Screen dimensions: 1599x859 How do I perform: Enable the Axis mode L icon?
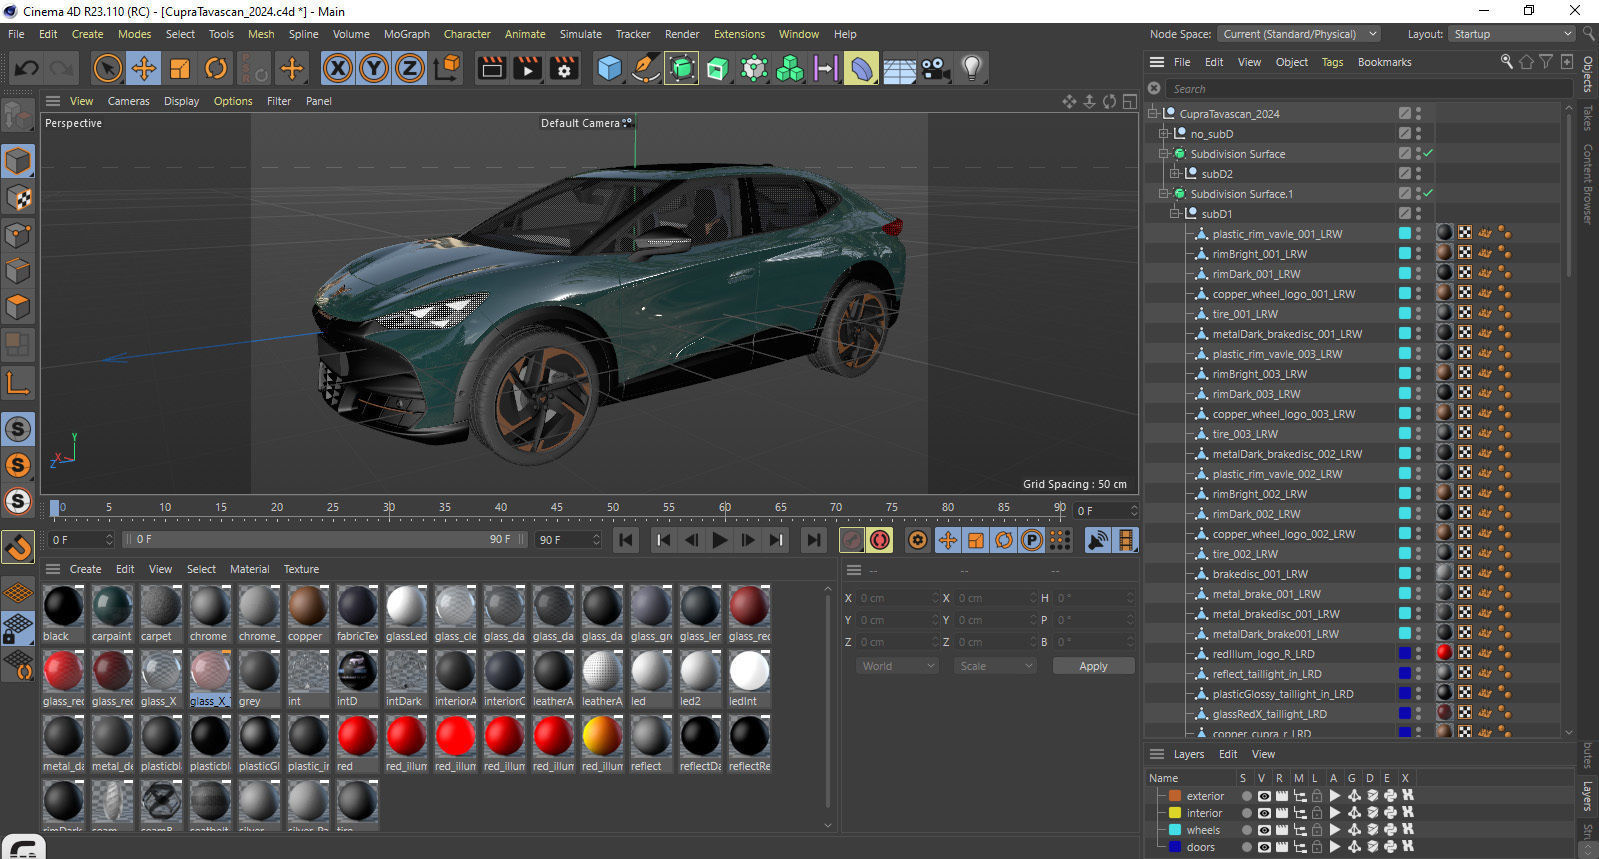click(x=18, y=382)
